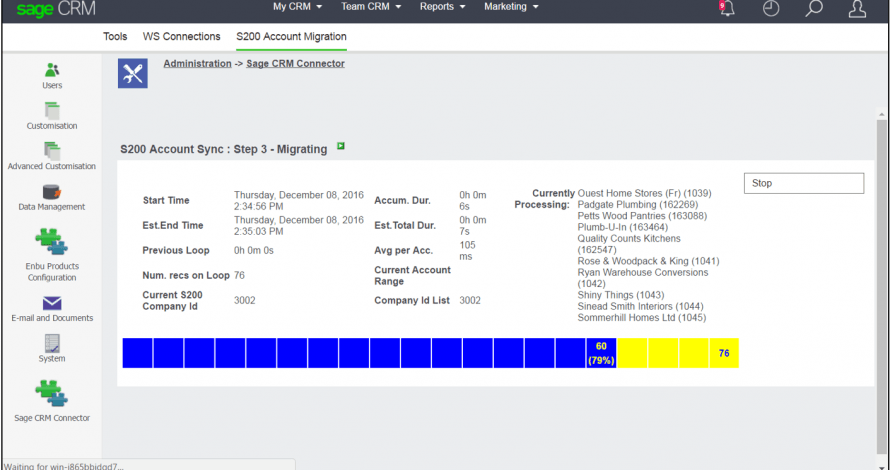Click the final progress block labeled 76
This screenshot has width=890, height=470.
[x=724, y=353]
